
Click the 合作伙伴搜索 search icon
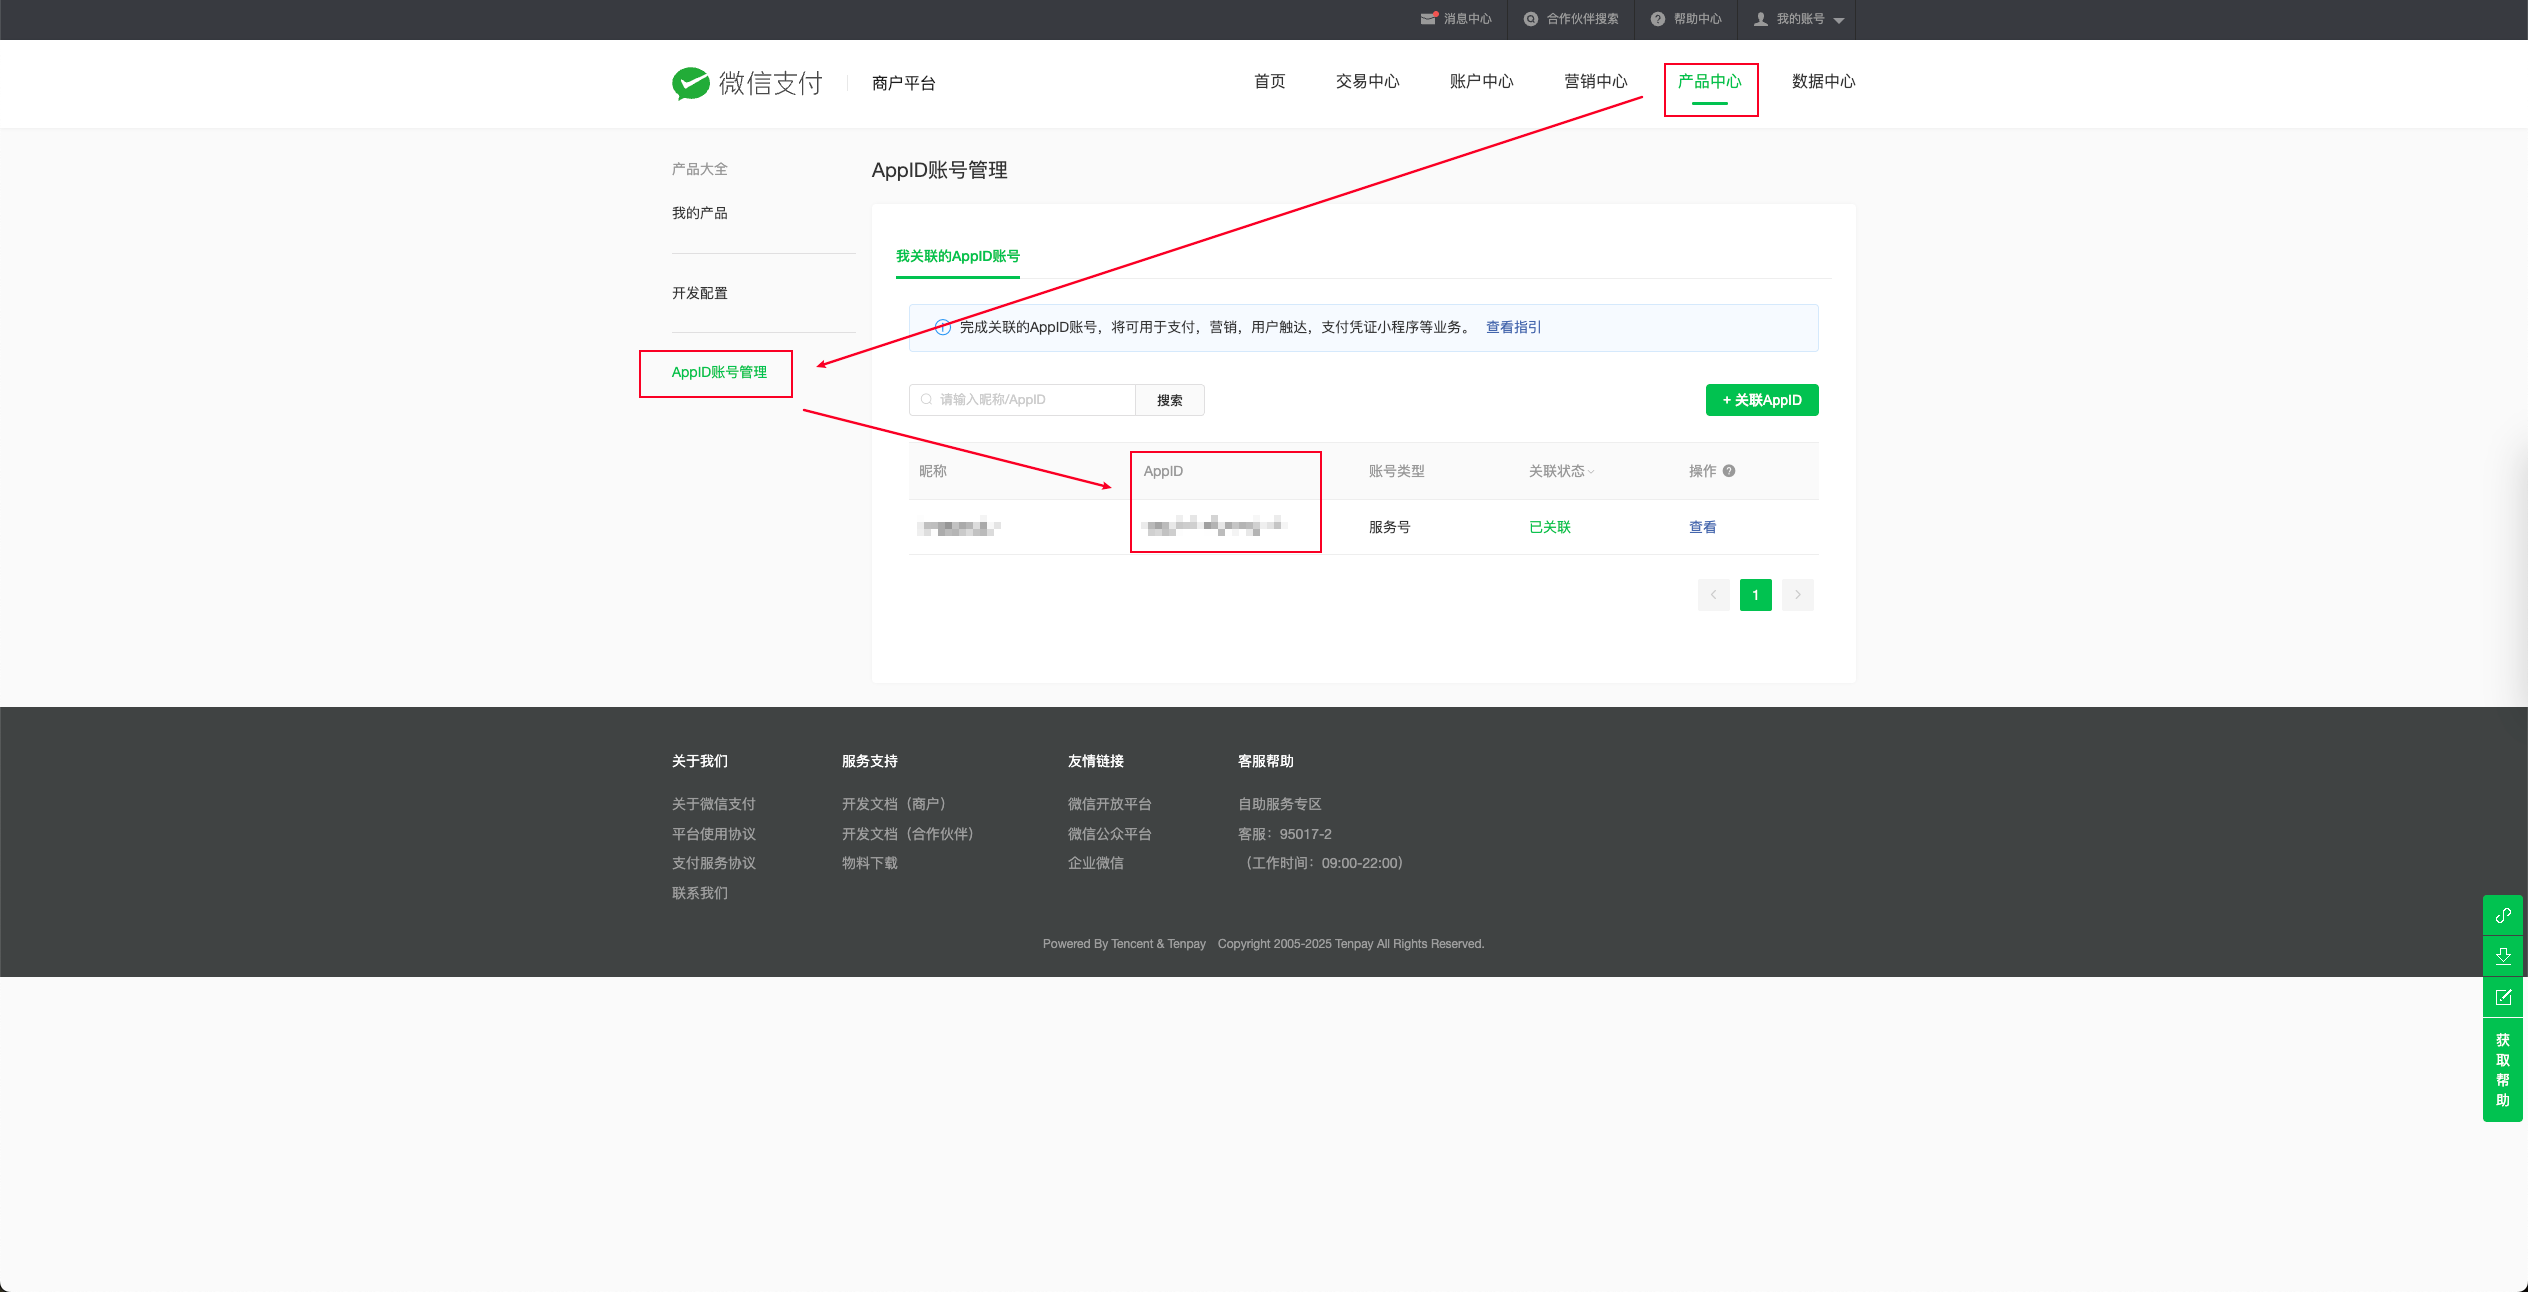coord(1530,19)
